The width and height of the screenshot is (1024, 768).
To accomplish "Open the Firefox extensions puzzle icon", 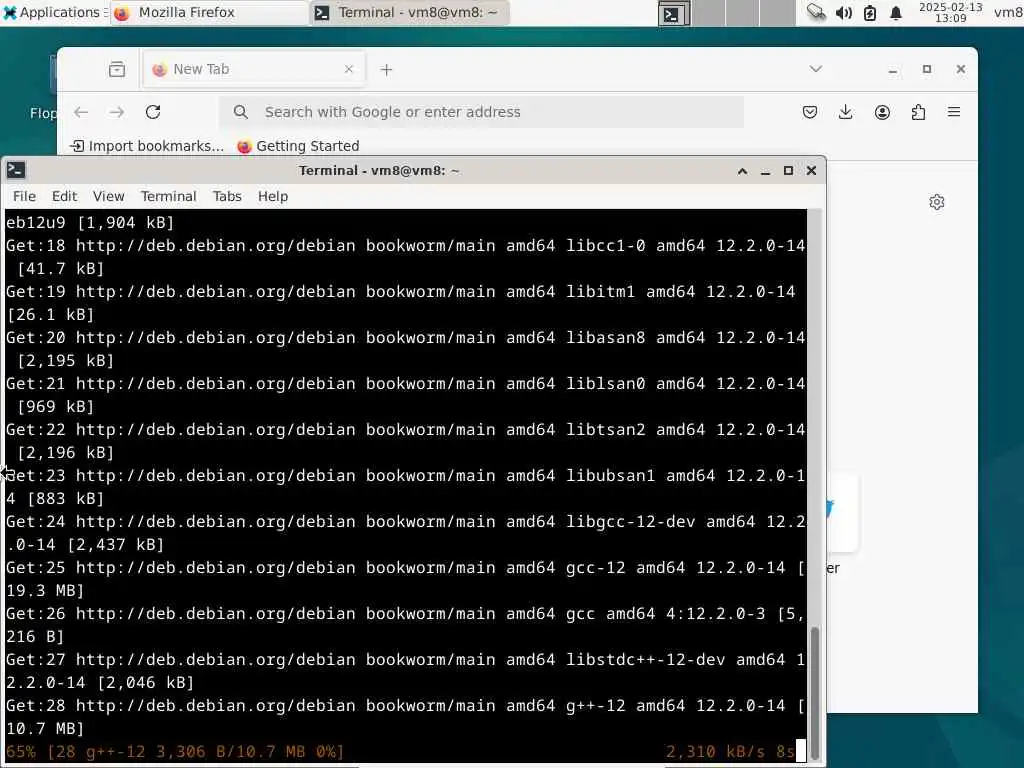I will [x=918, y=112].
